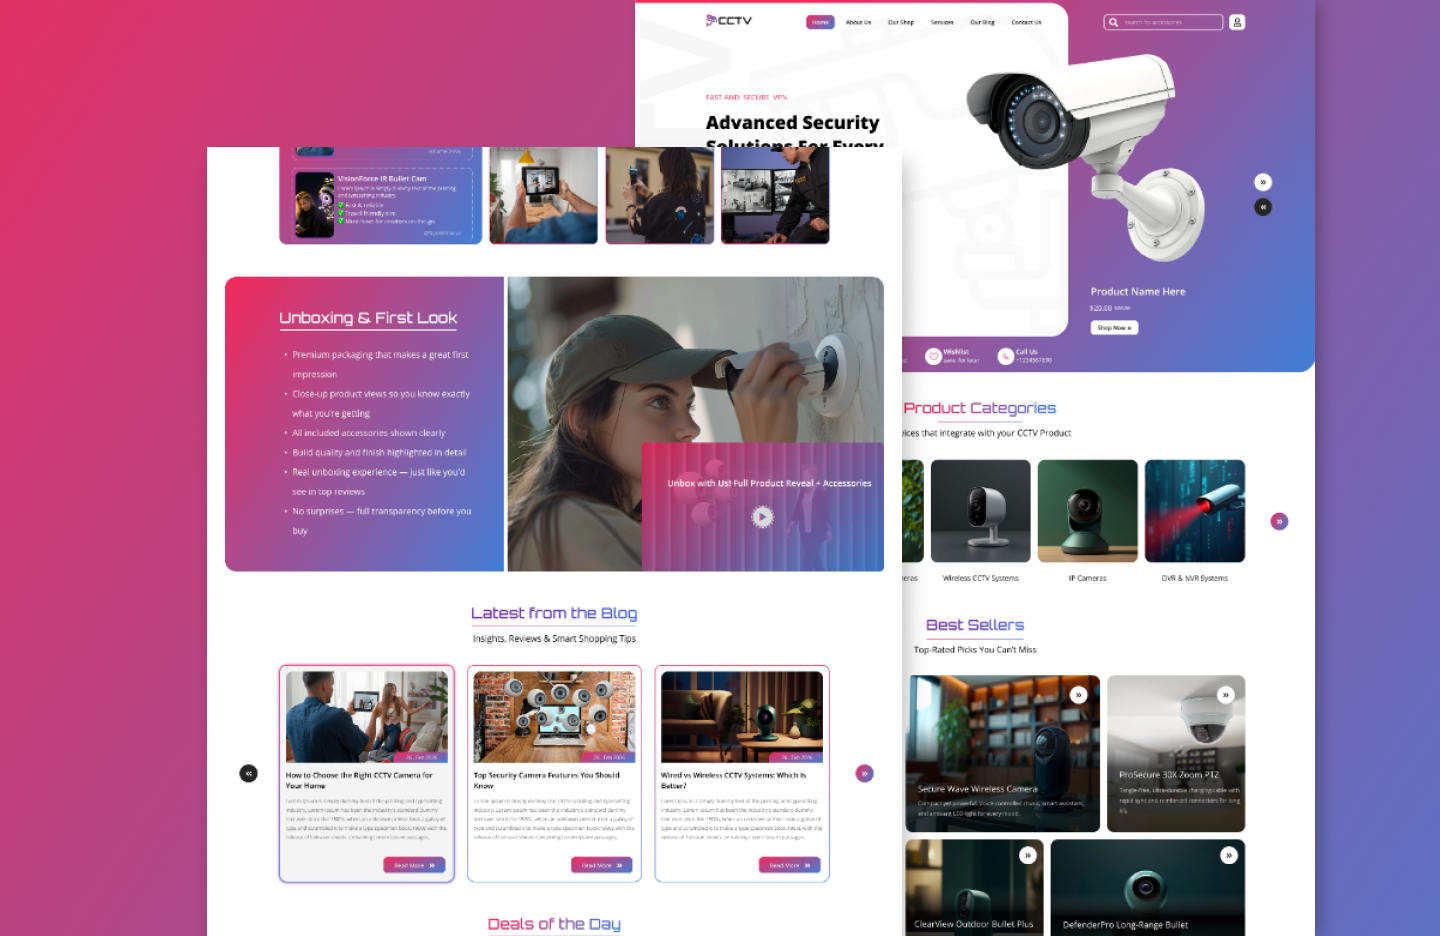Open Wired vs Wireless CCTV Systems title
Screen dimensions: 1440x936
(733, 780)
